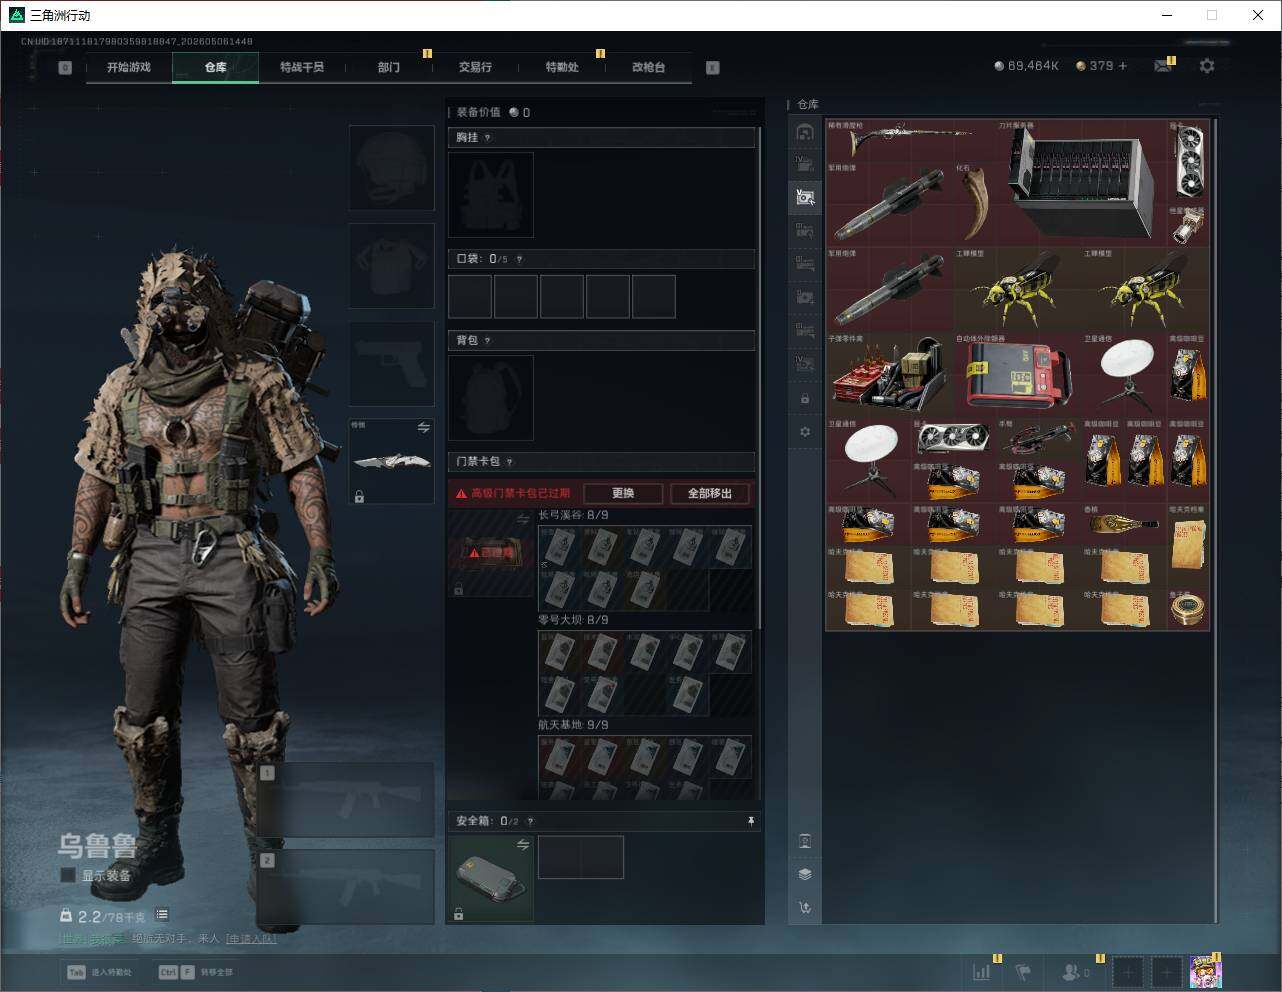The image size is (1282, 992).
Task: Select the 香槟 bottle item
Action: coord(1123,524)
